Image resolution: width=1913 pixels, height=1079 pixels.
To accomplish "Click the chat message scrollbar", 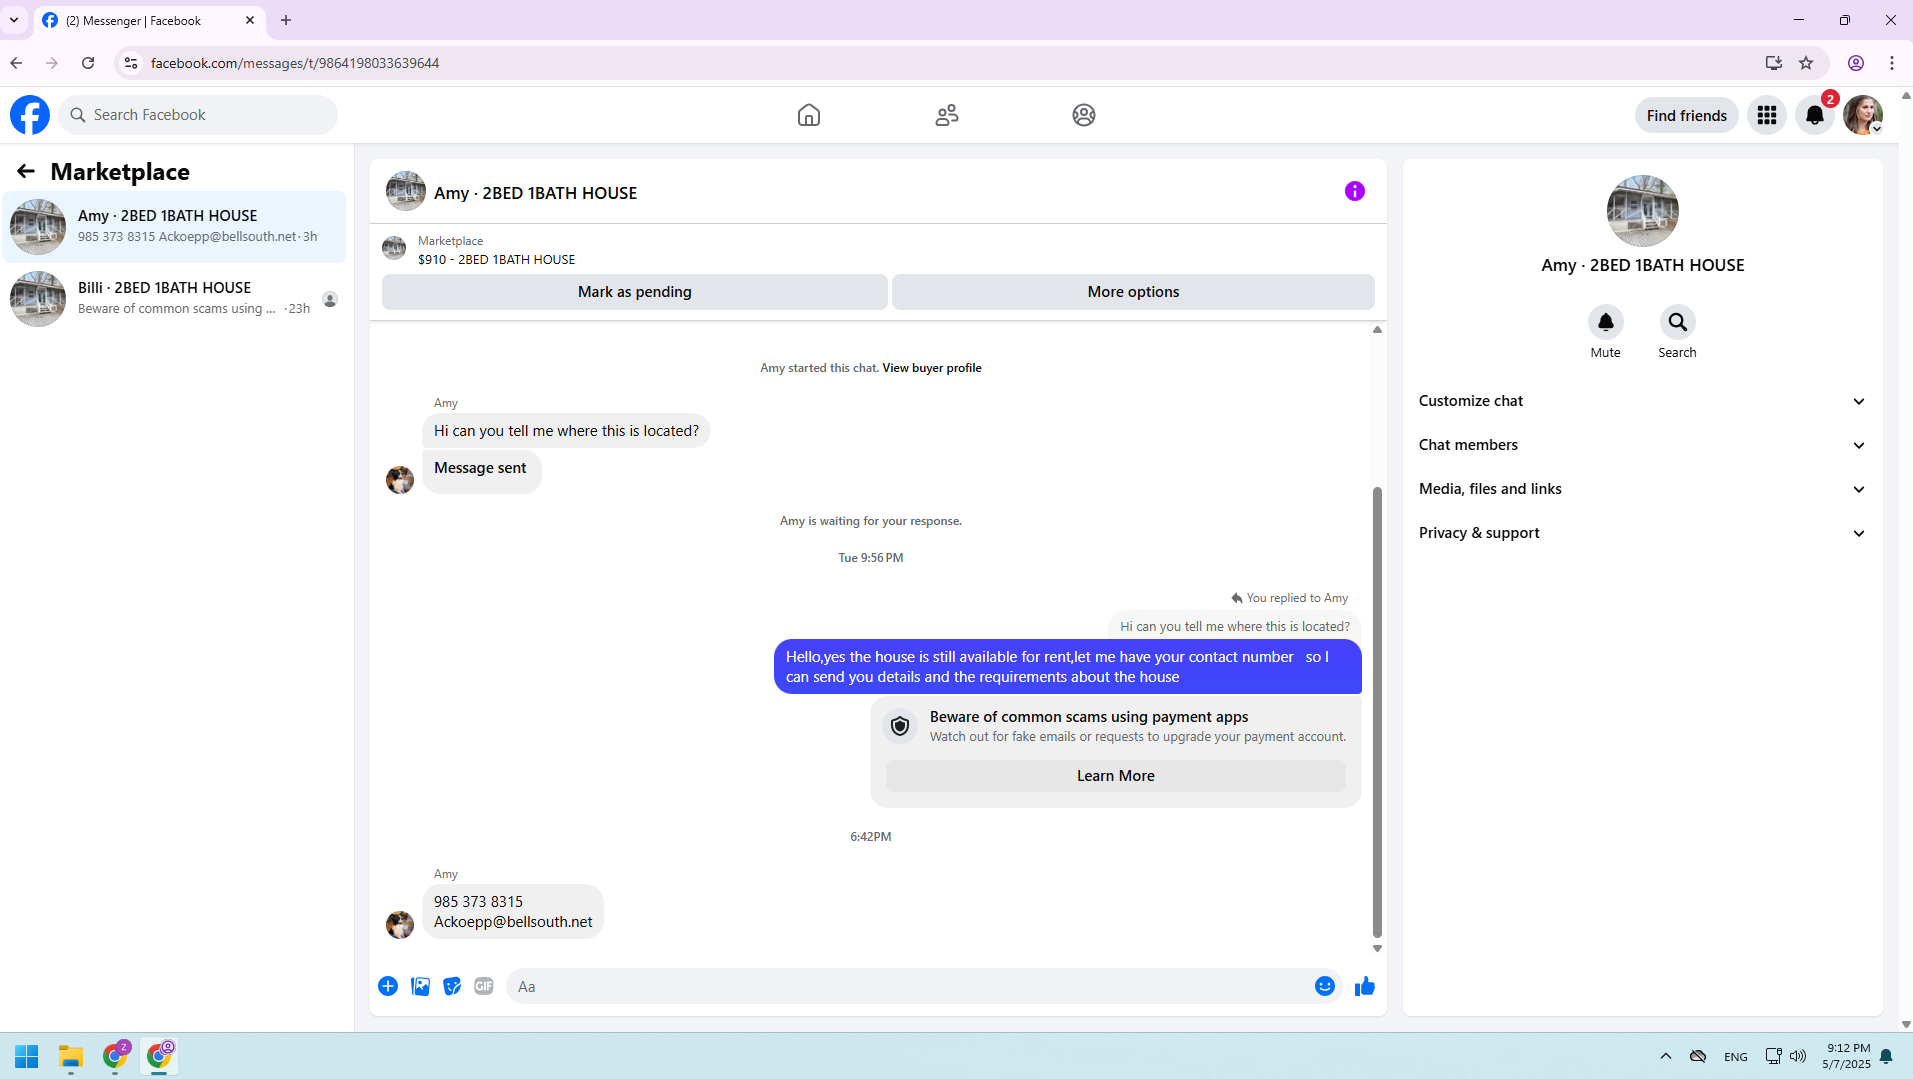I will coord(1377,712).
